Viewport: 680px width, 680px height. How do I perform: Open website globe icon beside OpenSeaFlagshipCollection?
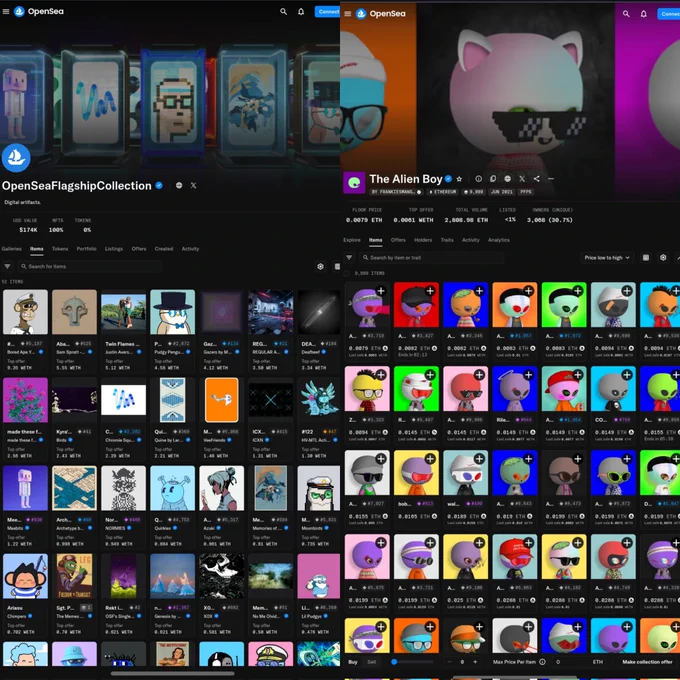click(179, 186)
